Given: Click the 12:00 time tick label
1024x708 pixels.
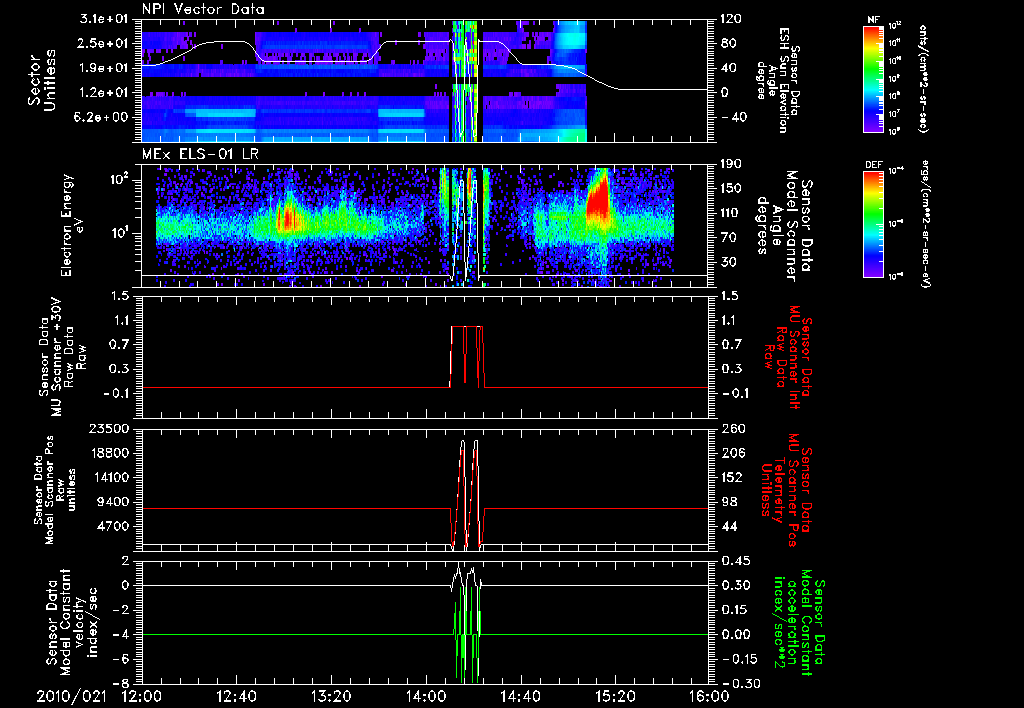Looking at the screenshot, I should 142,696.
